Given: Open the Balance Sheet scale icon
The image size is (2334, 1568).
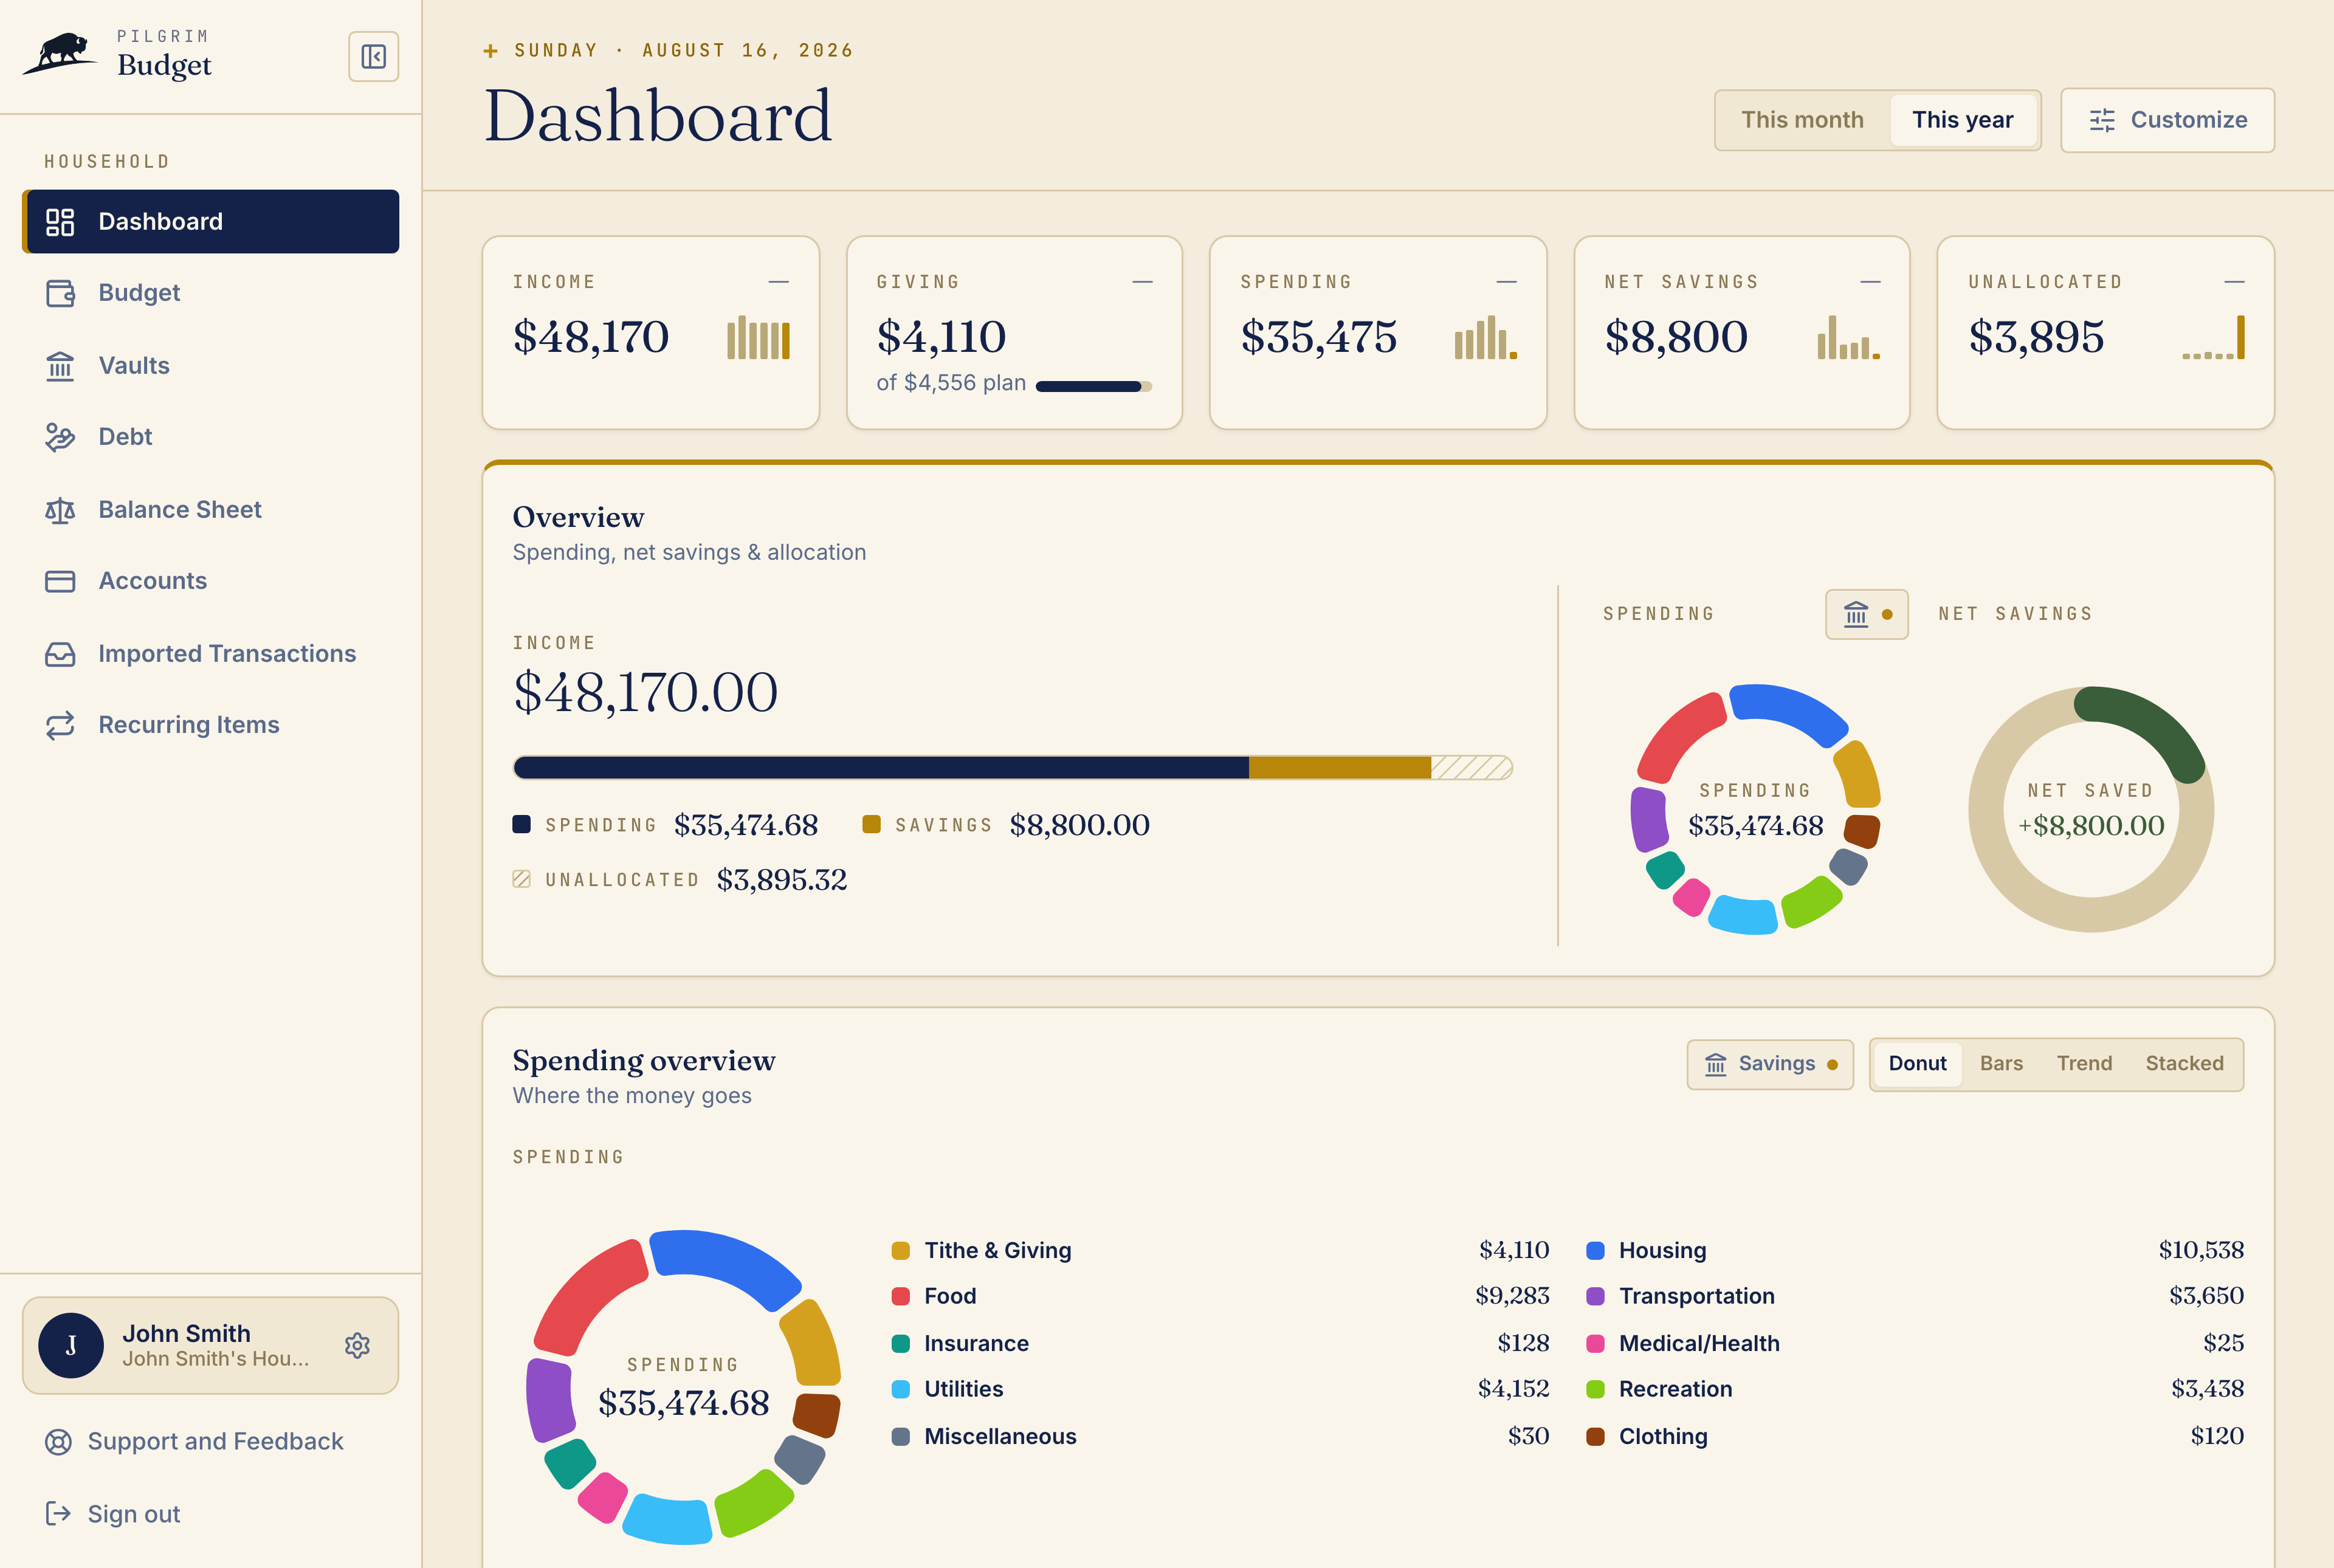Looking at the screenshot, I should pos(60,510).
